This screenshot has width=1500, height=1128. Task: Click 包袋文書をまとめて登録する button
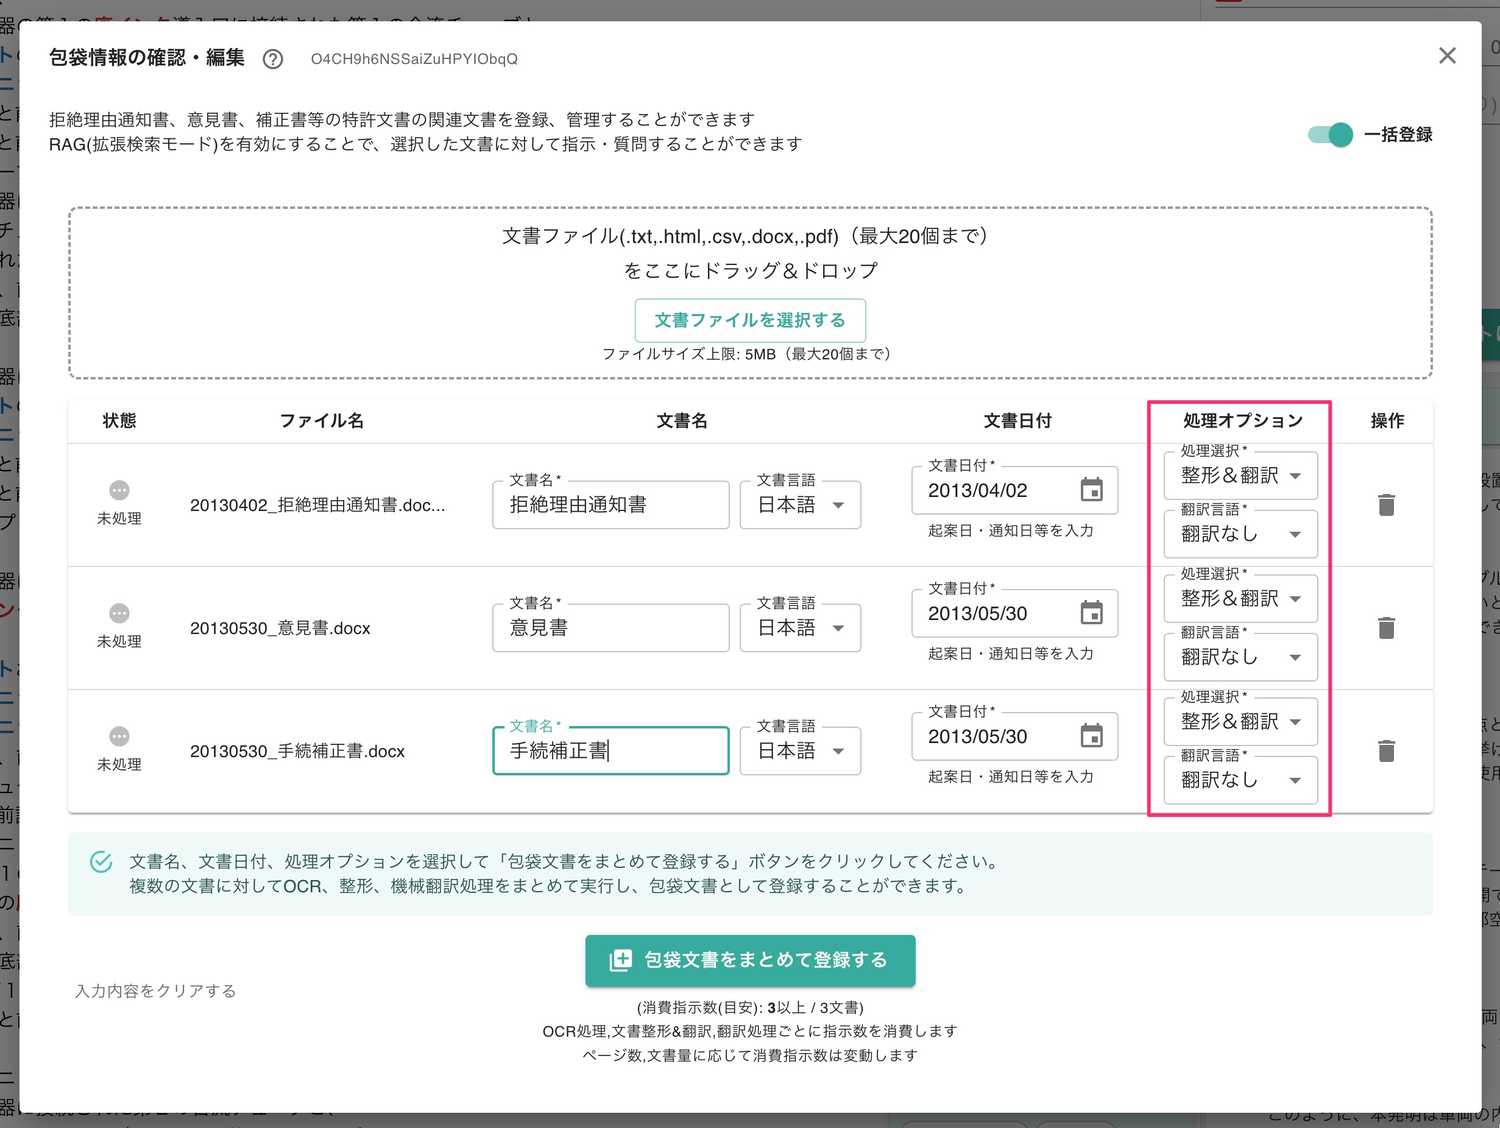(750, 961)
